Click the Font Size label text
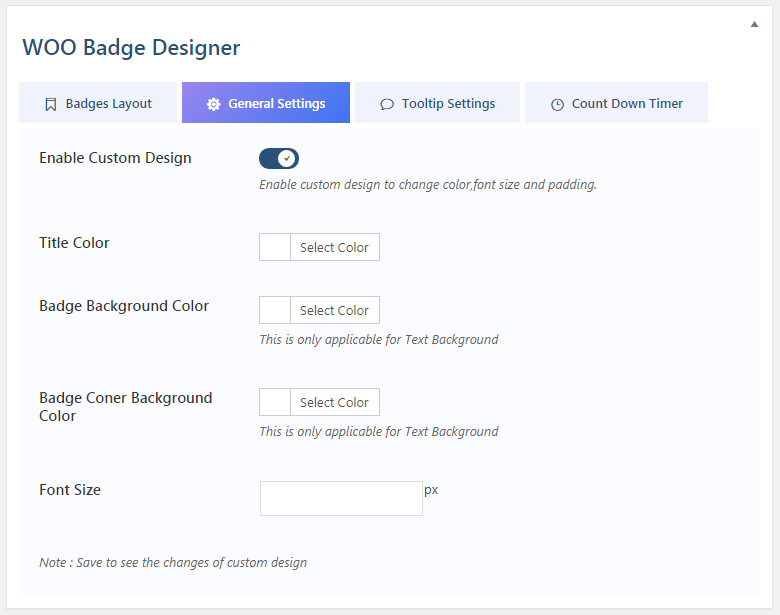The height and width of the screenshot is (615, 780). pyautogui.click(x=70, y=490)
